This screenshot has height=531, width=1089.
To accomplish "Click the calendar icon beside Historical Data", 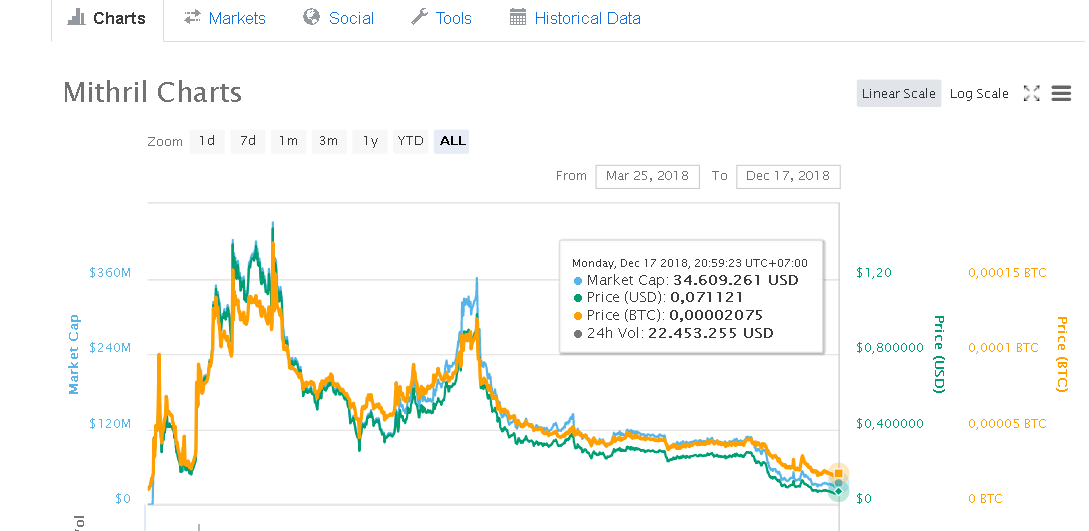I will 518,17.
